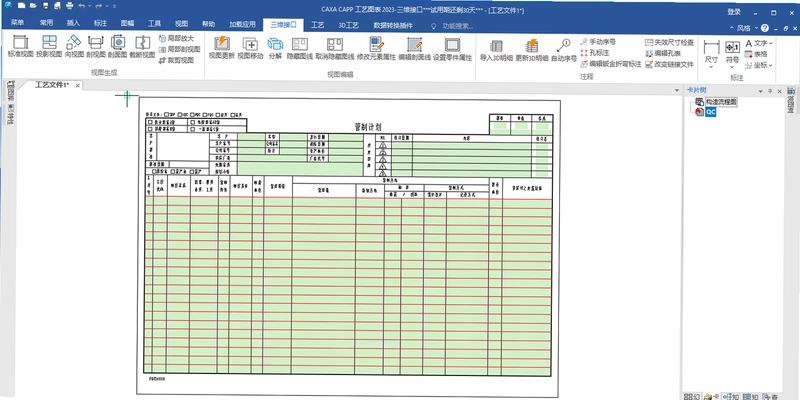
Task: Click 隐藏图线 hide lines
Action: tap(299, 48)
